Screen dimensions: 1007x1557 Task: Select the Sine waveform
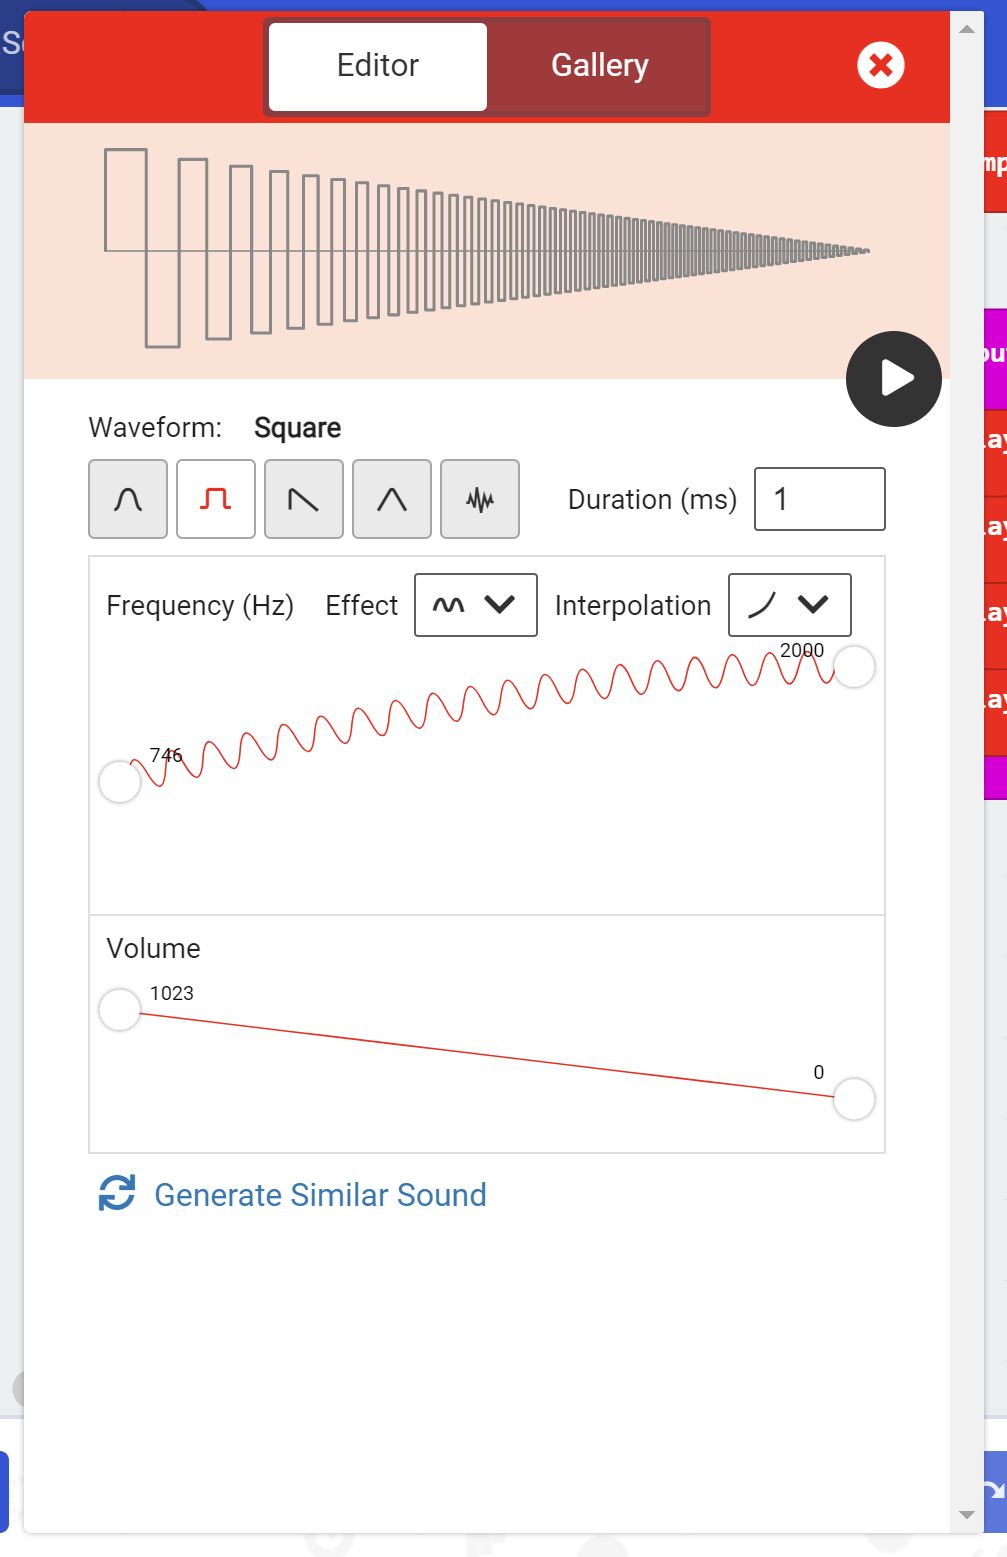(x=127, y=499)
